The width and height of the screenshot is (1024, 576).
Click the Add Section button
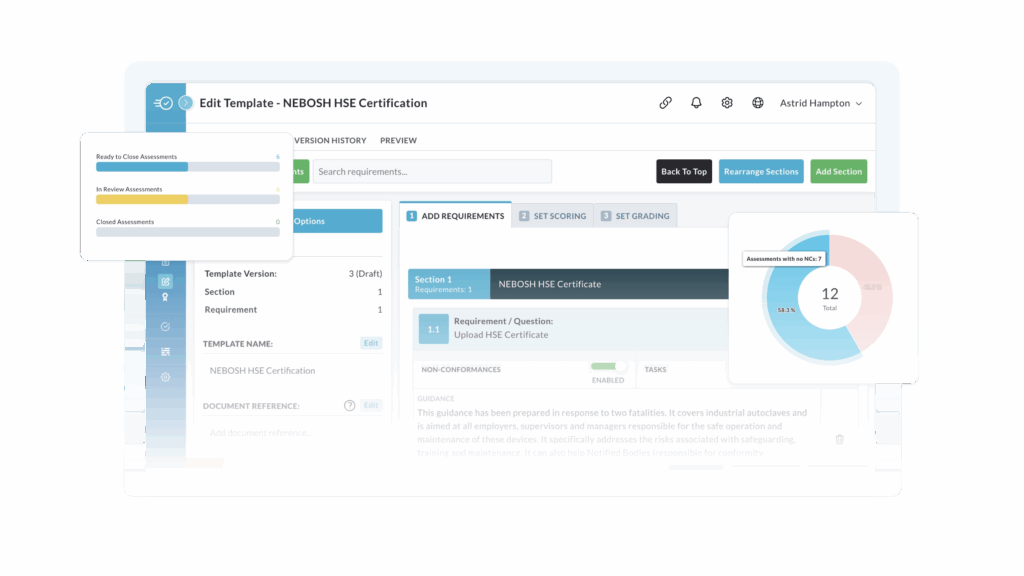tap(838, 171)
